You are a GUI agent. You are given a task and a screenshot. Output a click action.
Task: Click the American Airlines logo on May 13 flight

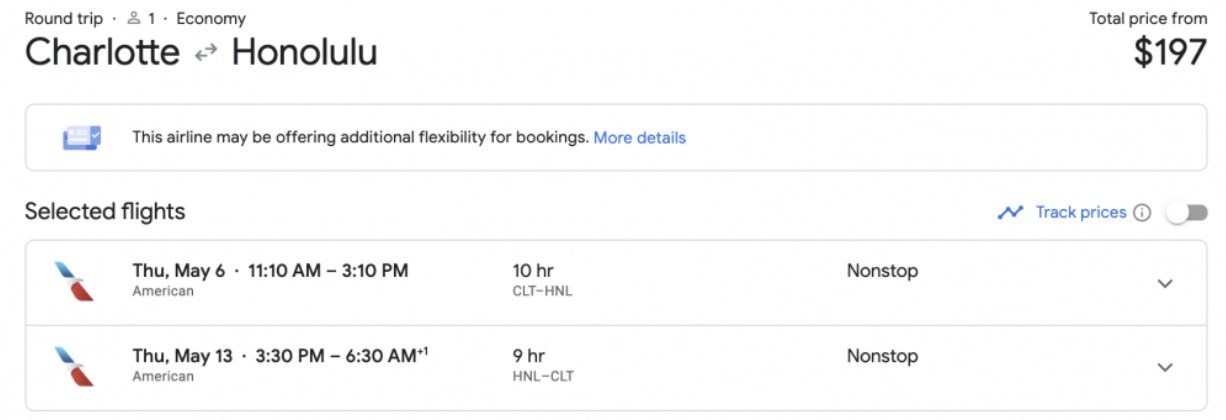coord(75,366)
